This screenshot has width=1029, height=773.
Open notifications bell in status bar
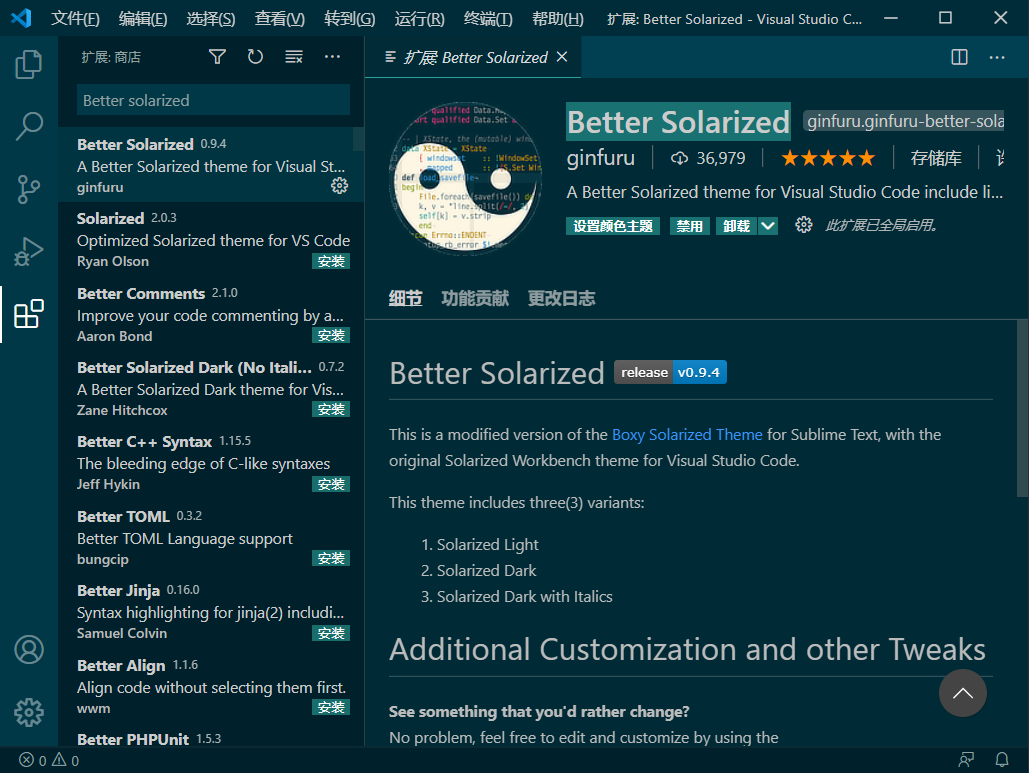click(1002, 760)
